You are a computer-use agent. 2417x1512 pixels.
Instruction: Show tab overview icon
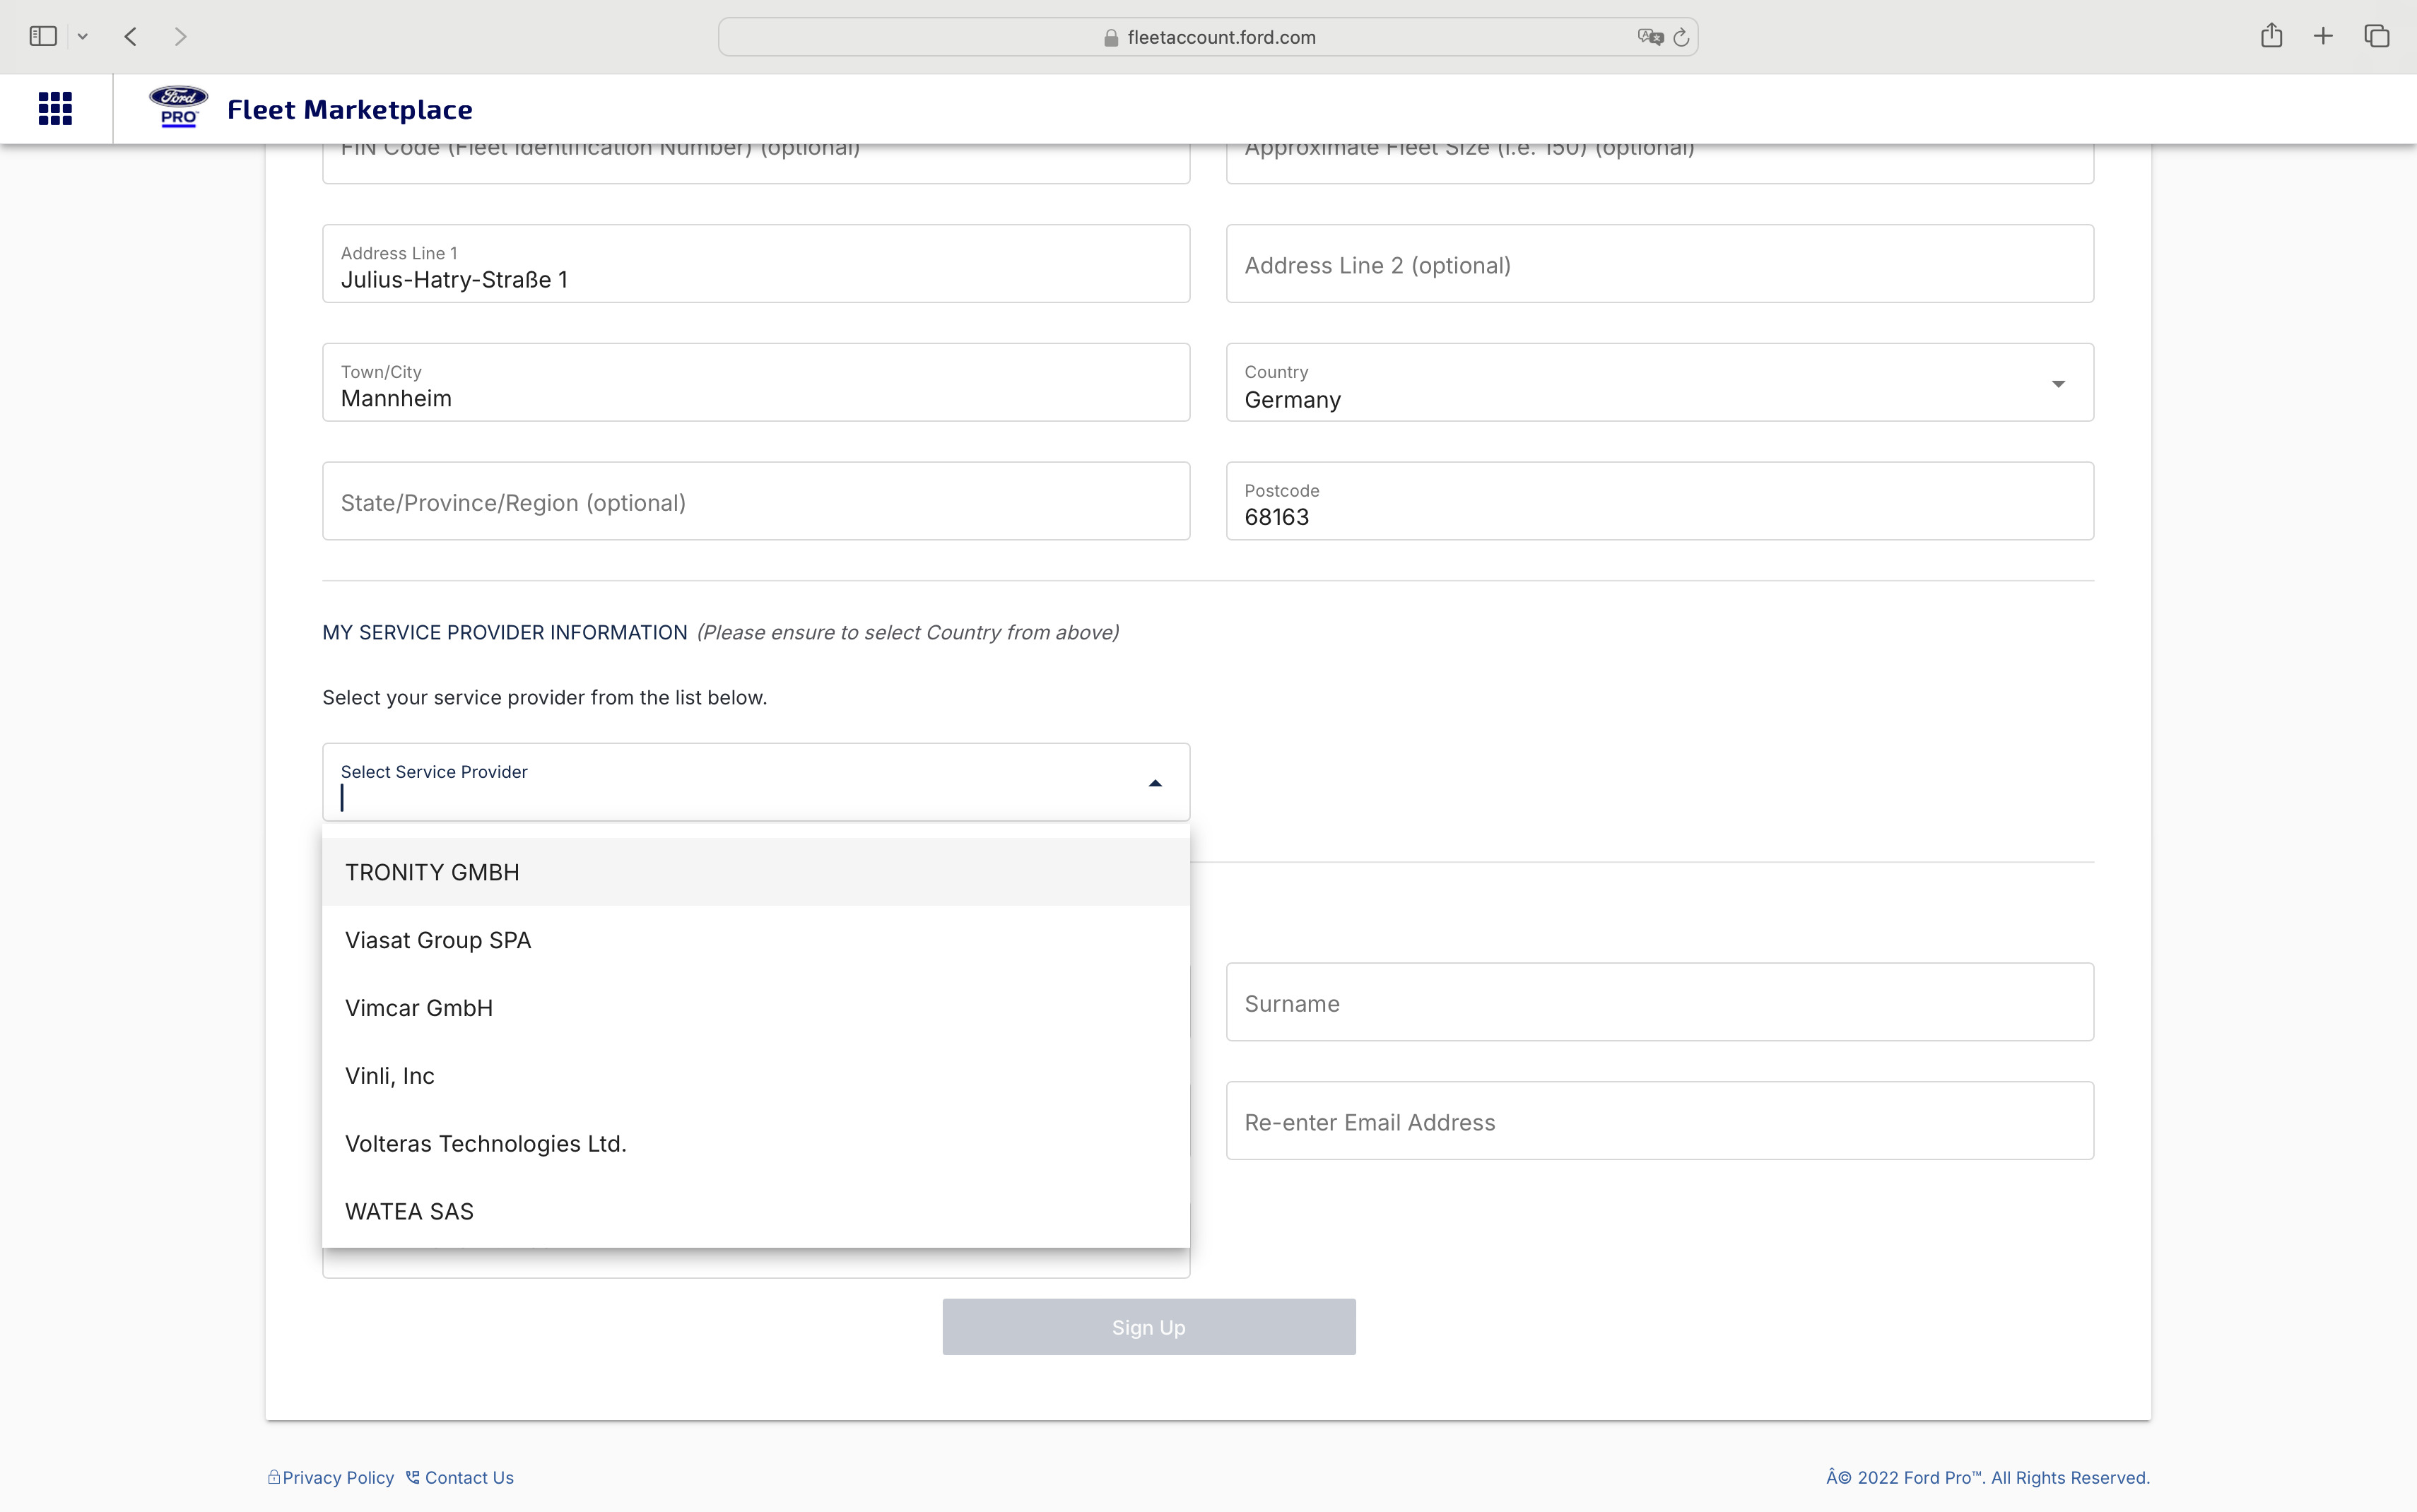coord(2377,36)
